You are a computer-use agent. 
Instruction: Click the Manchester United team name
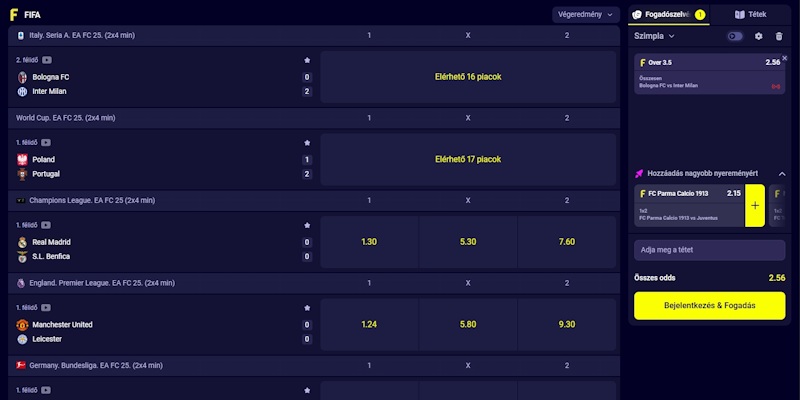pos(62,325)
